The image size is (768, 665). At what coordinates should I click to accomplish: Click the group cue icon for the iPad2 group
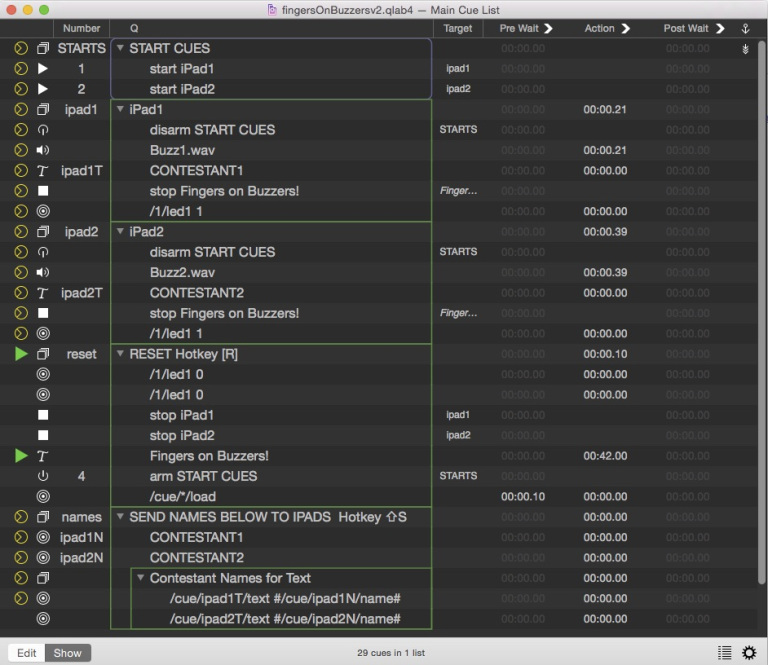[43, 231]
